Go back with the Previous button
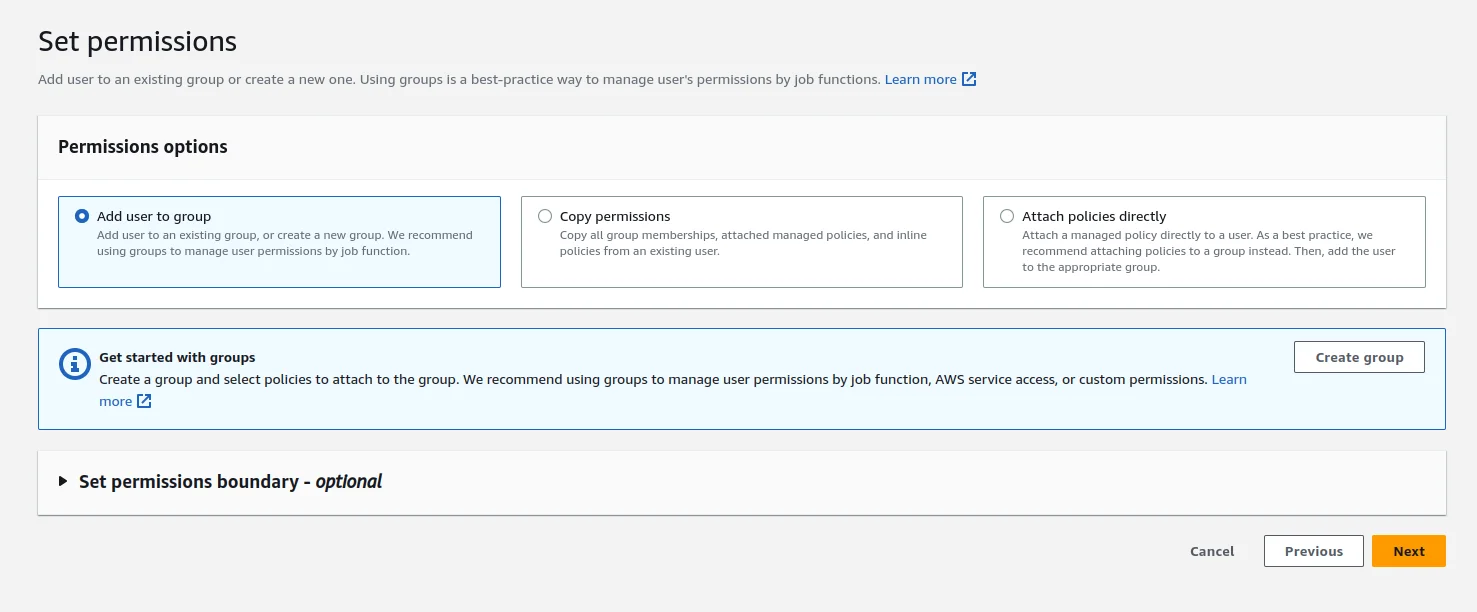 [x=1313, y=551]
